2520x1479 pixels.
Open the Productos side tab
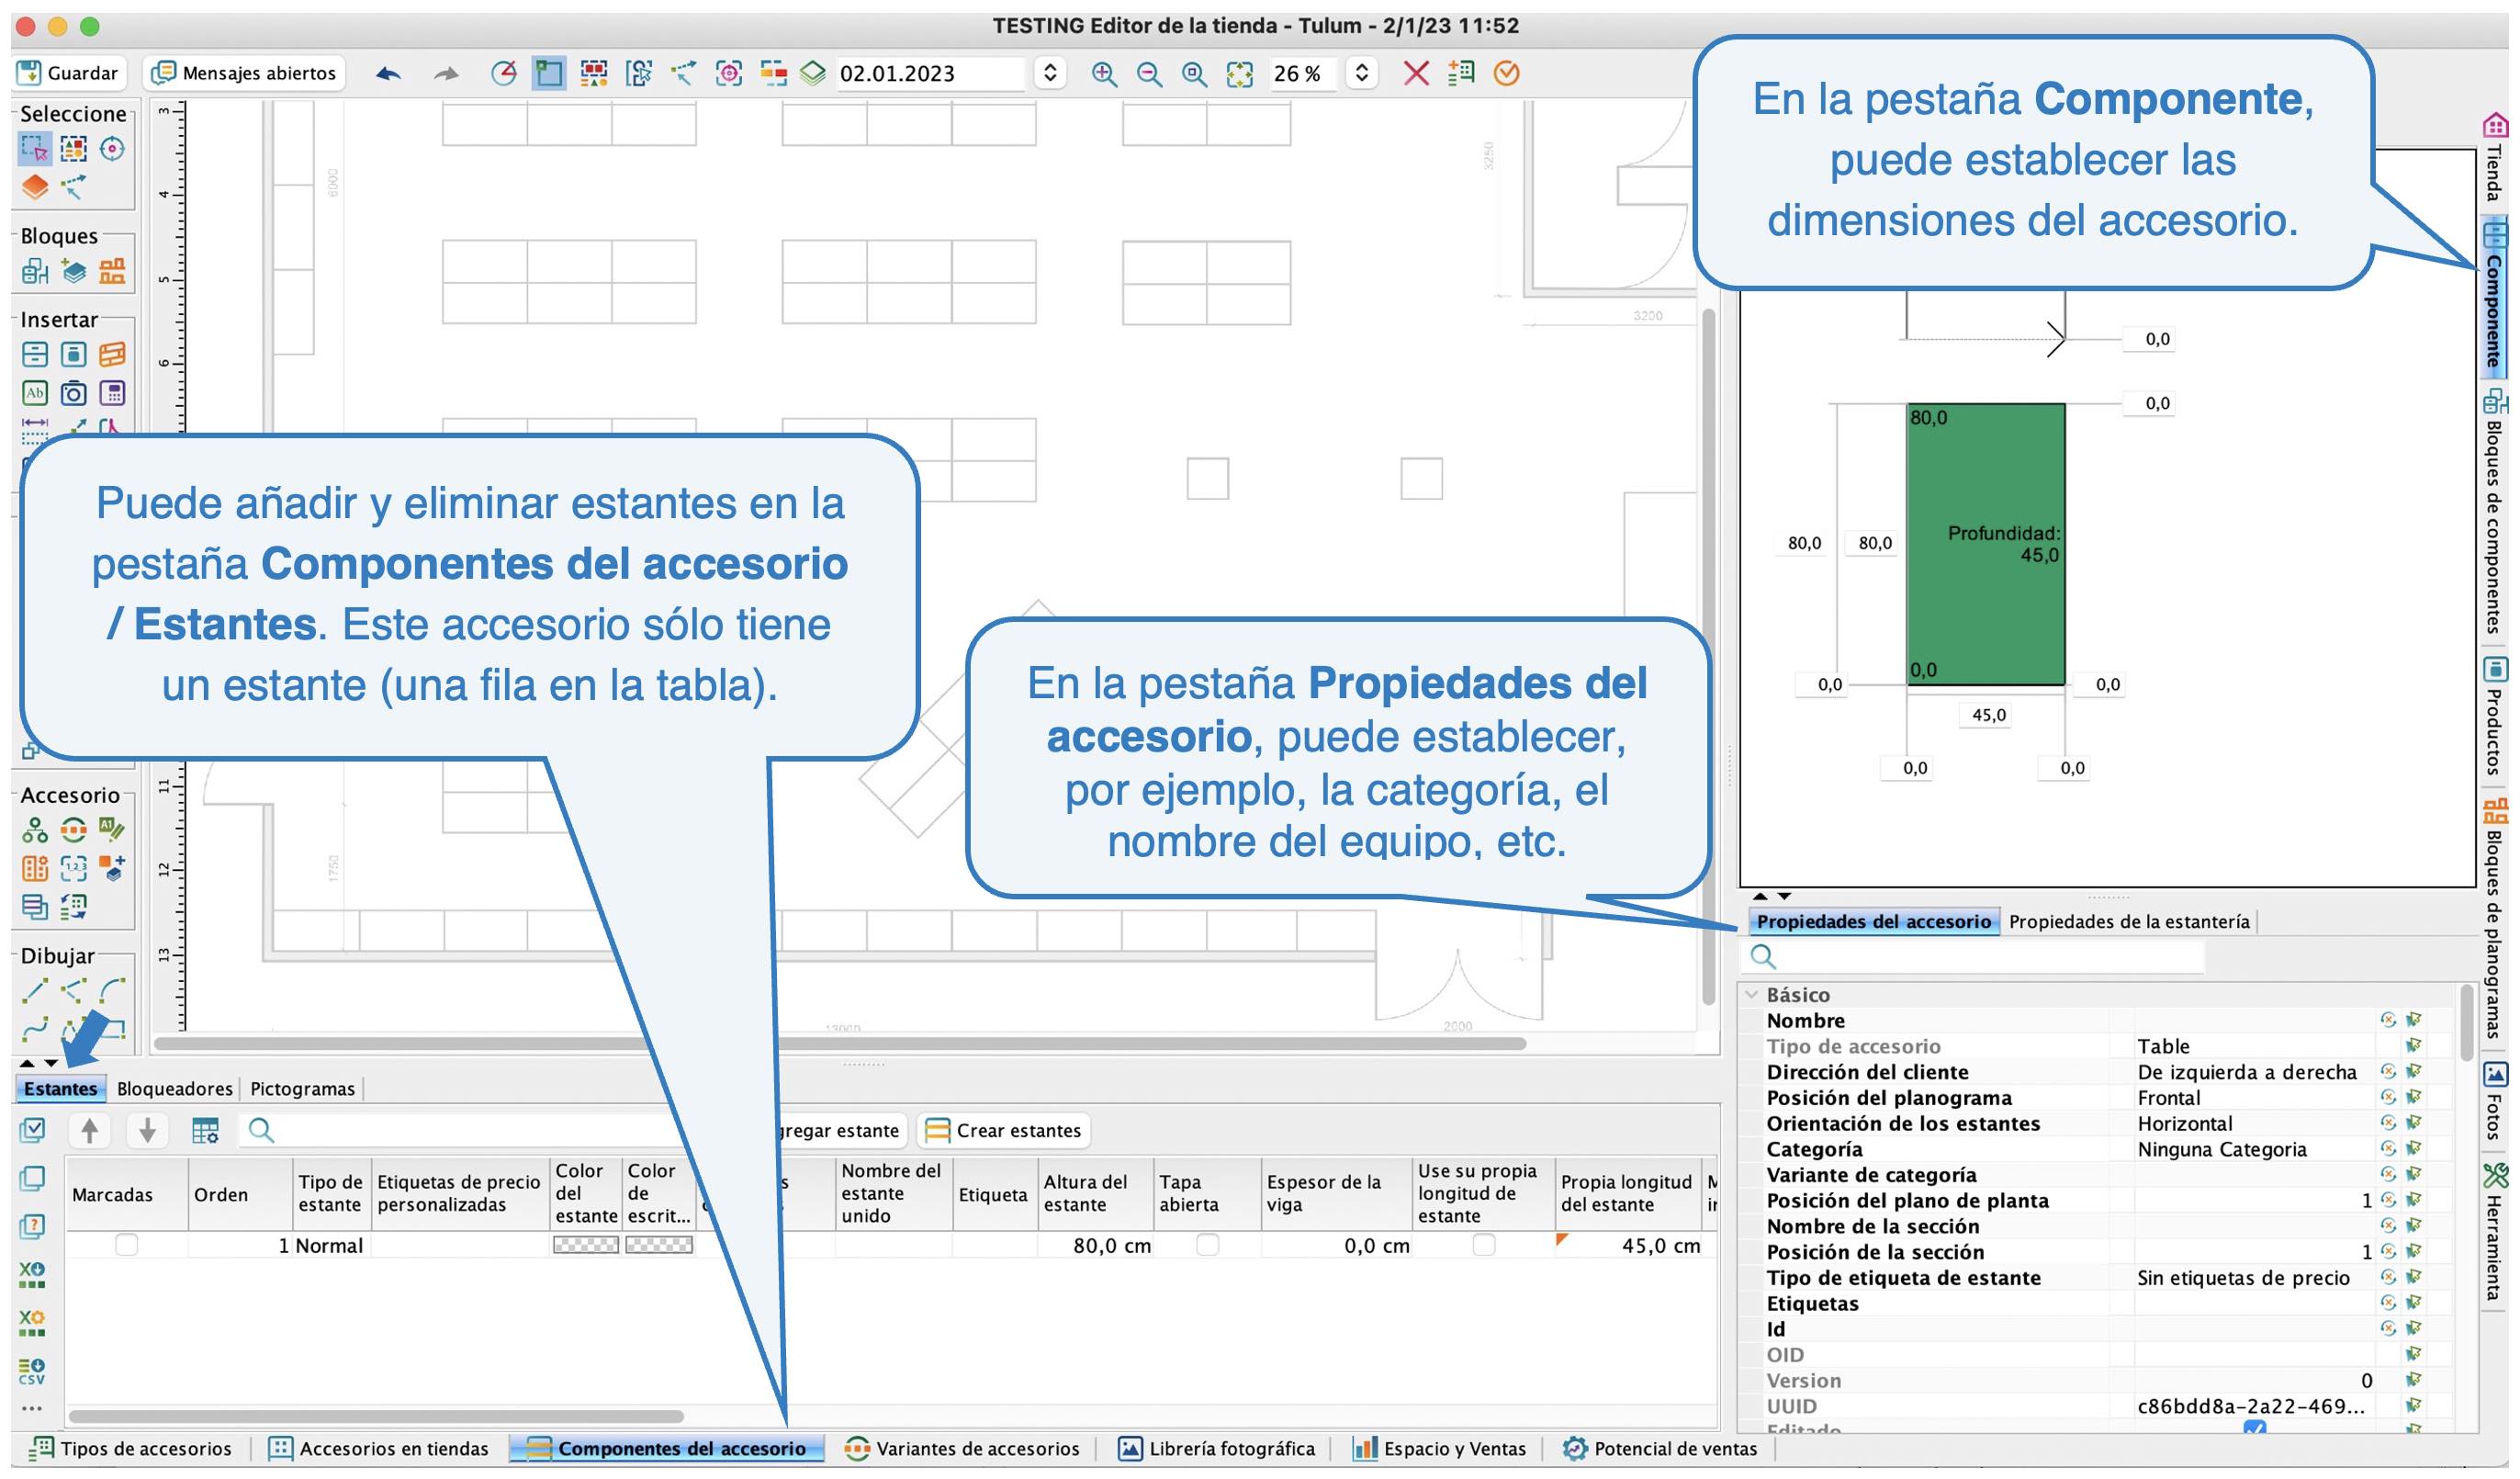[x=2494, y=717]
